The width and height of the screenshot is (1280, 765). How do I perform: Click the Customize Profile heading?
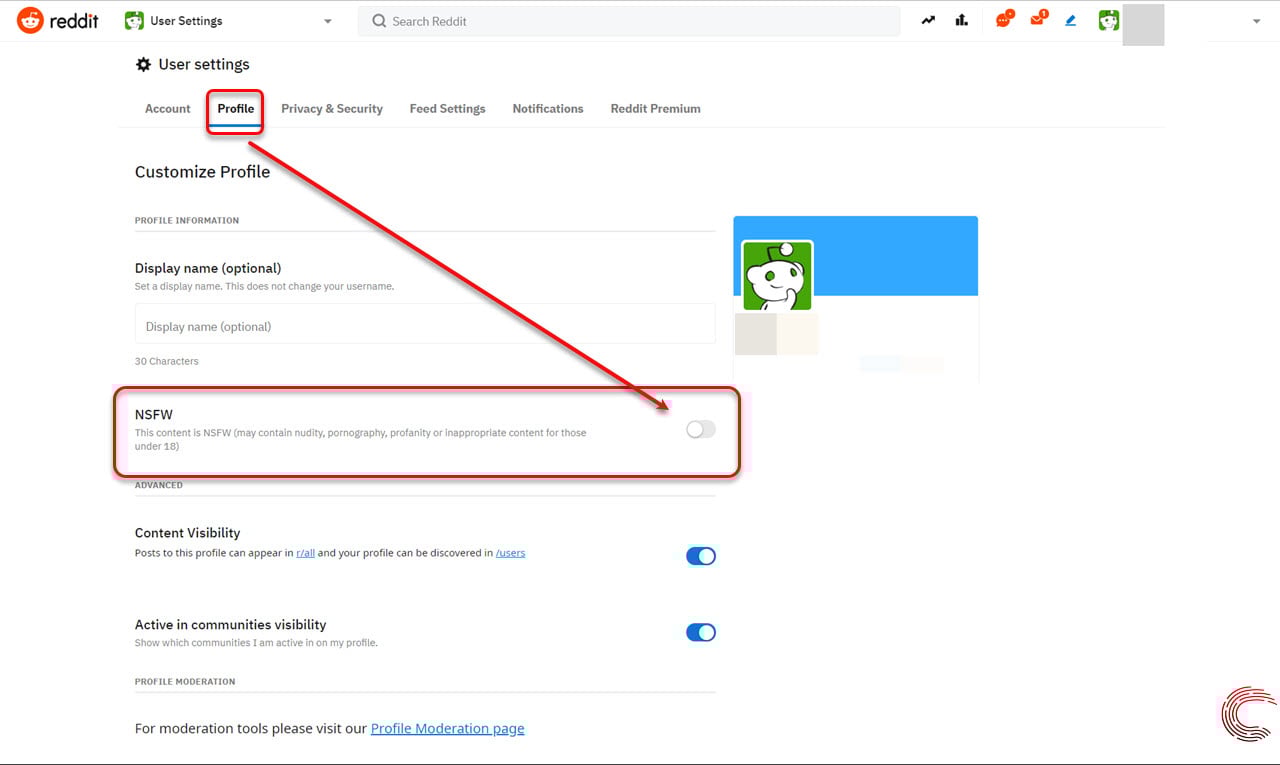point(203,172)
